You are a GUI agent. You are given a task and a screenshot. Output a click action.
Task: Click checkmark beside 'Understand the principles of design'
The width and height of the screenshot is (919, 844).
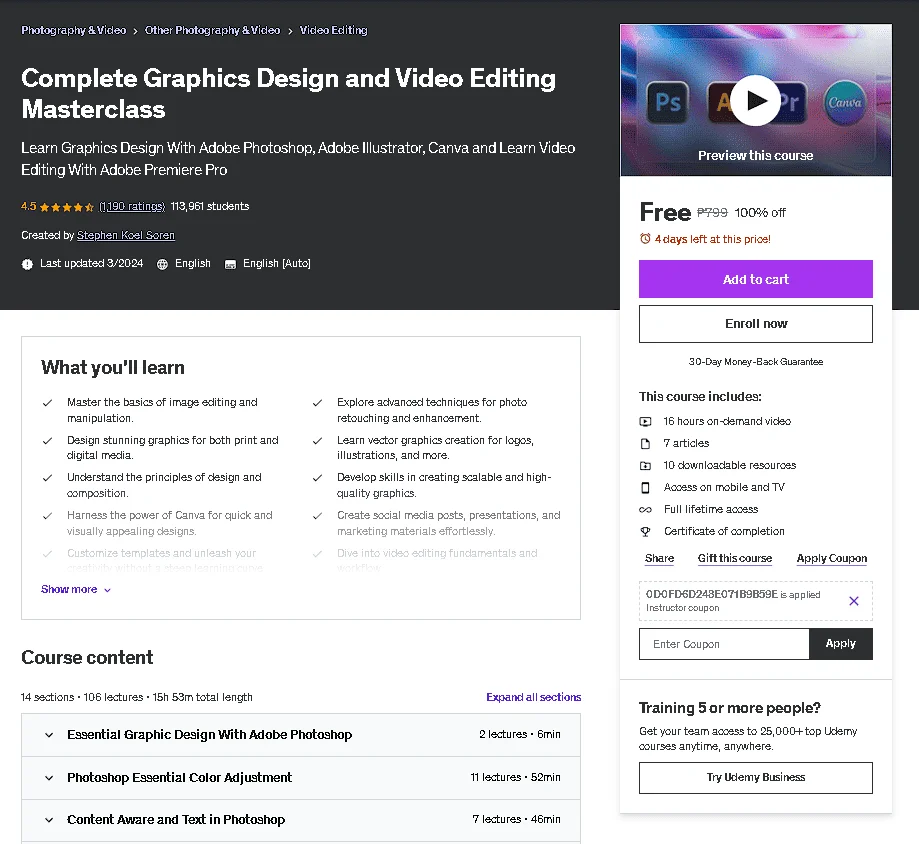[x=47, y=478]
